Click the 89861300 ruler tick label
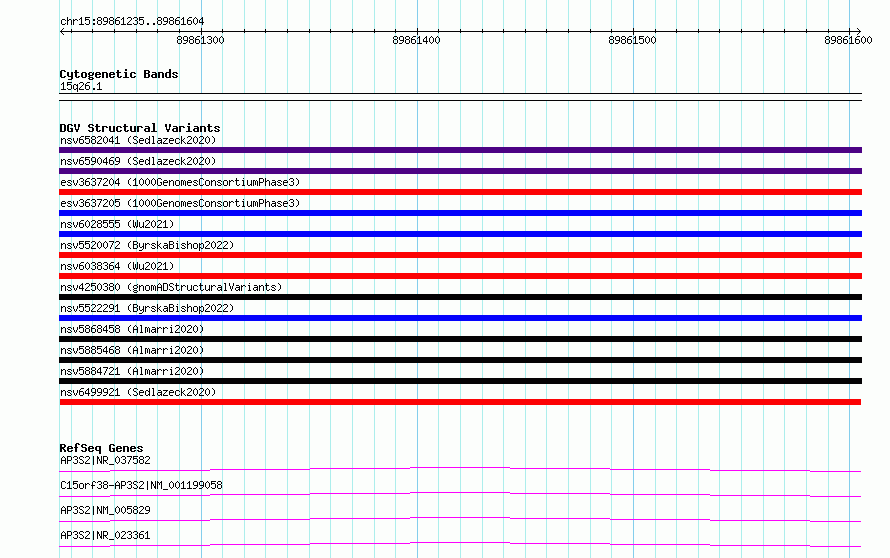 200,40
